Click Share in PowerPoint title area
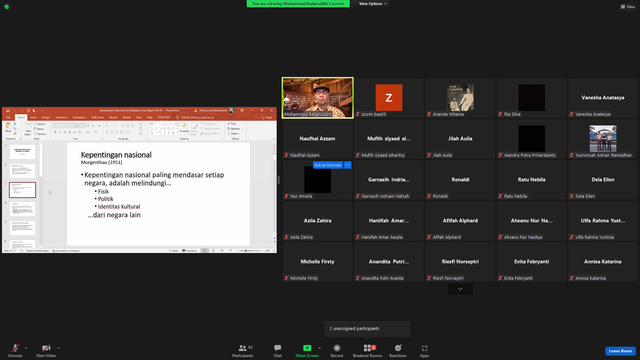Viewport: 640px width, 360px height. coord(267,117)
